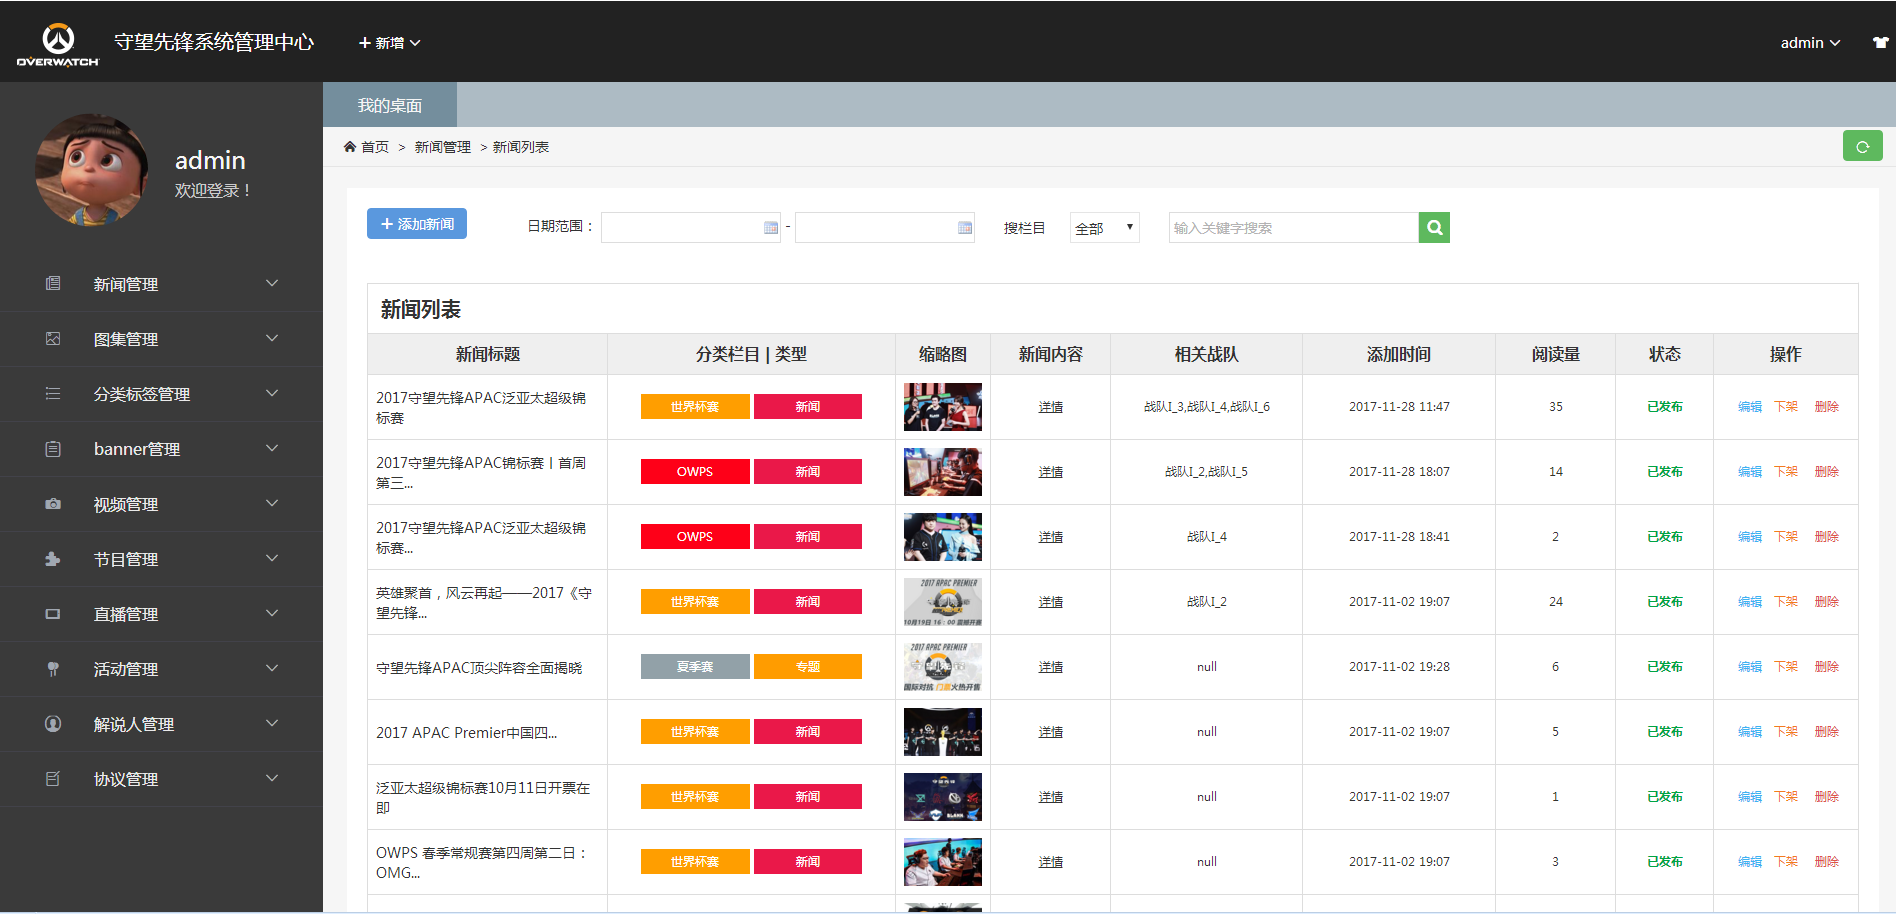This screenshot has width=1896, height=914.
Task: Click 已发布 status of the 24-reads news
Action: click(1664, 602)
